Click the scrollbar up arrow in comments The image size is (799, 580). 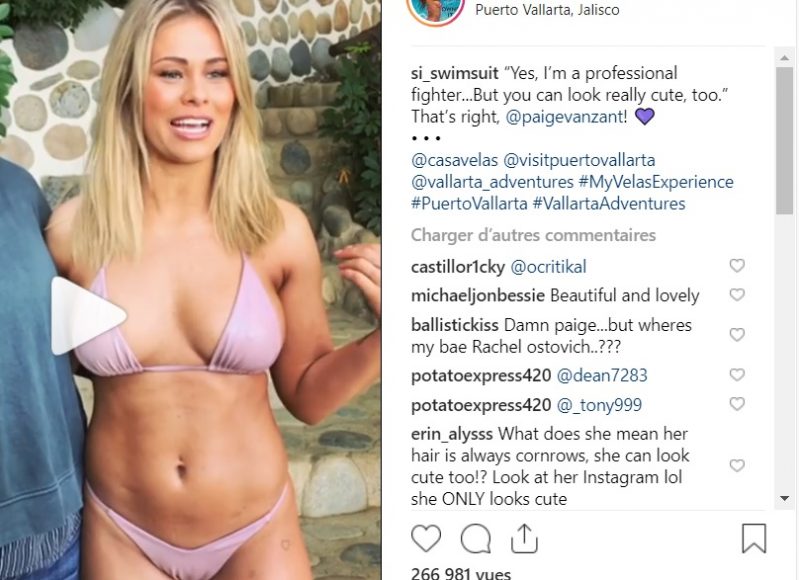pyautogui.click(x=785, y=58)
